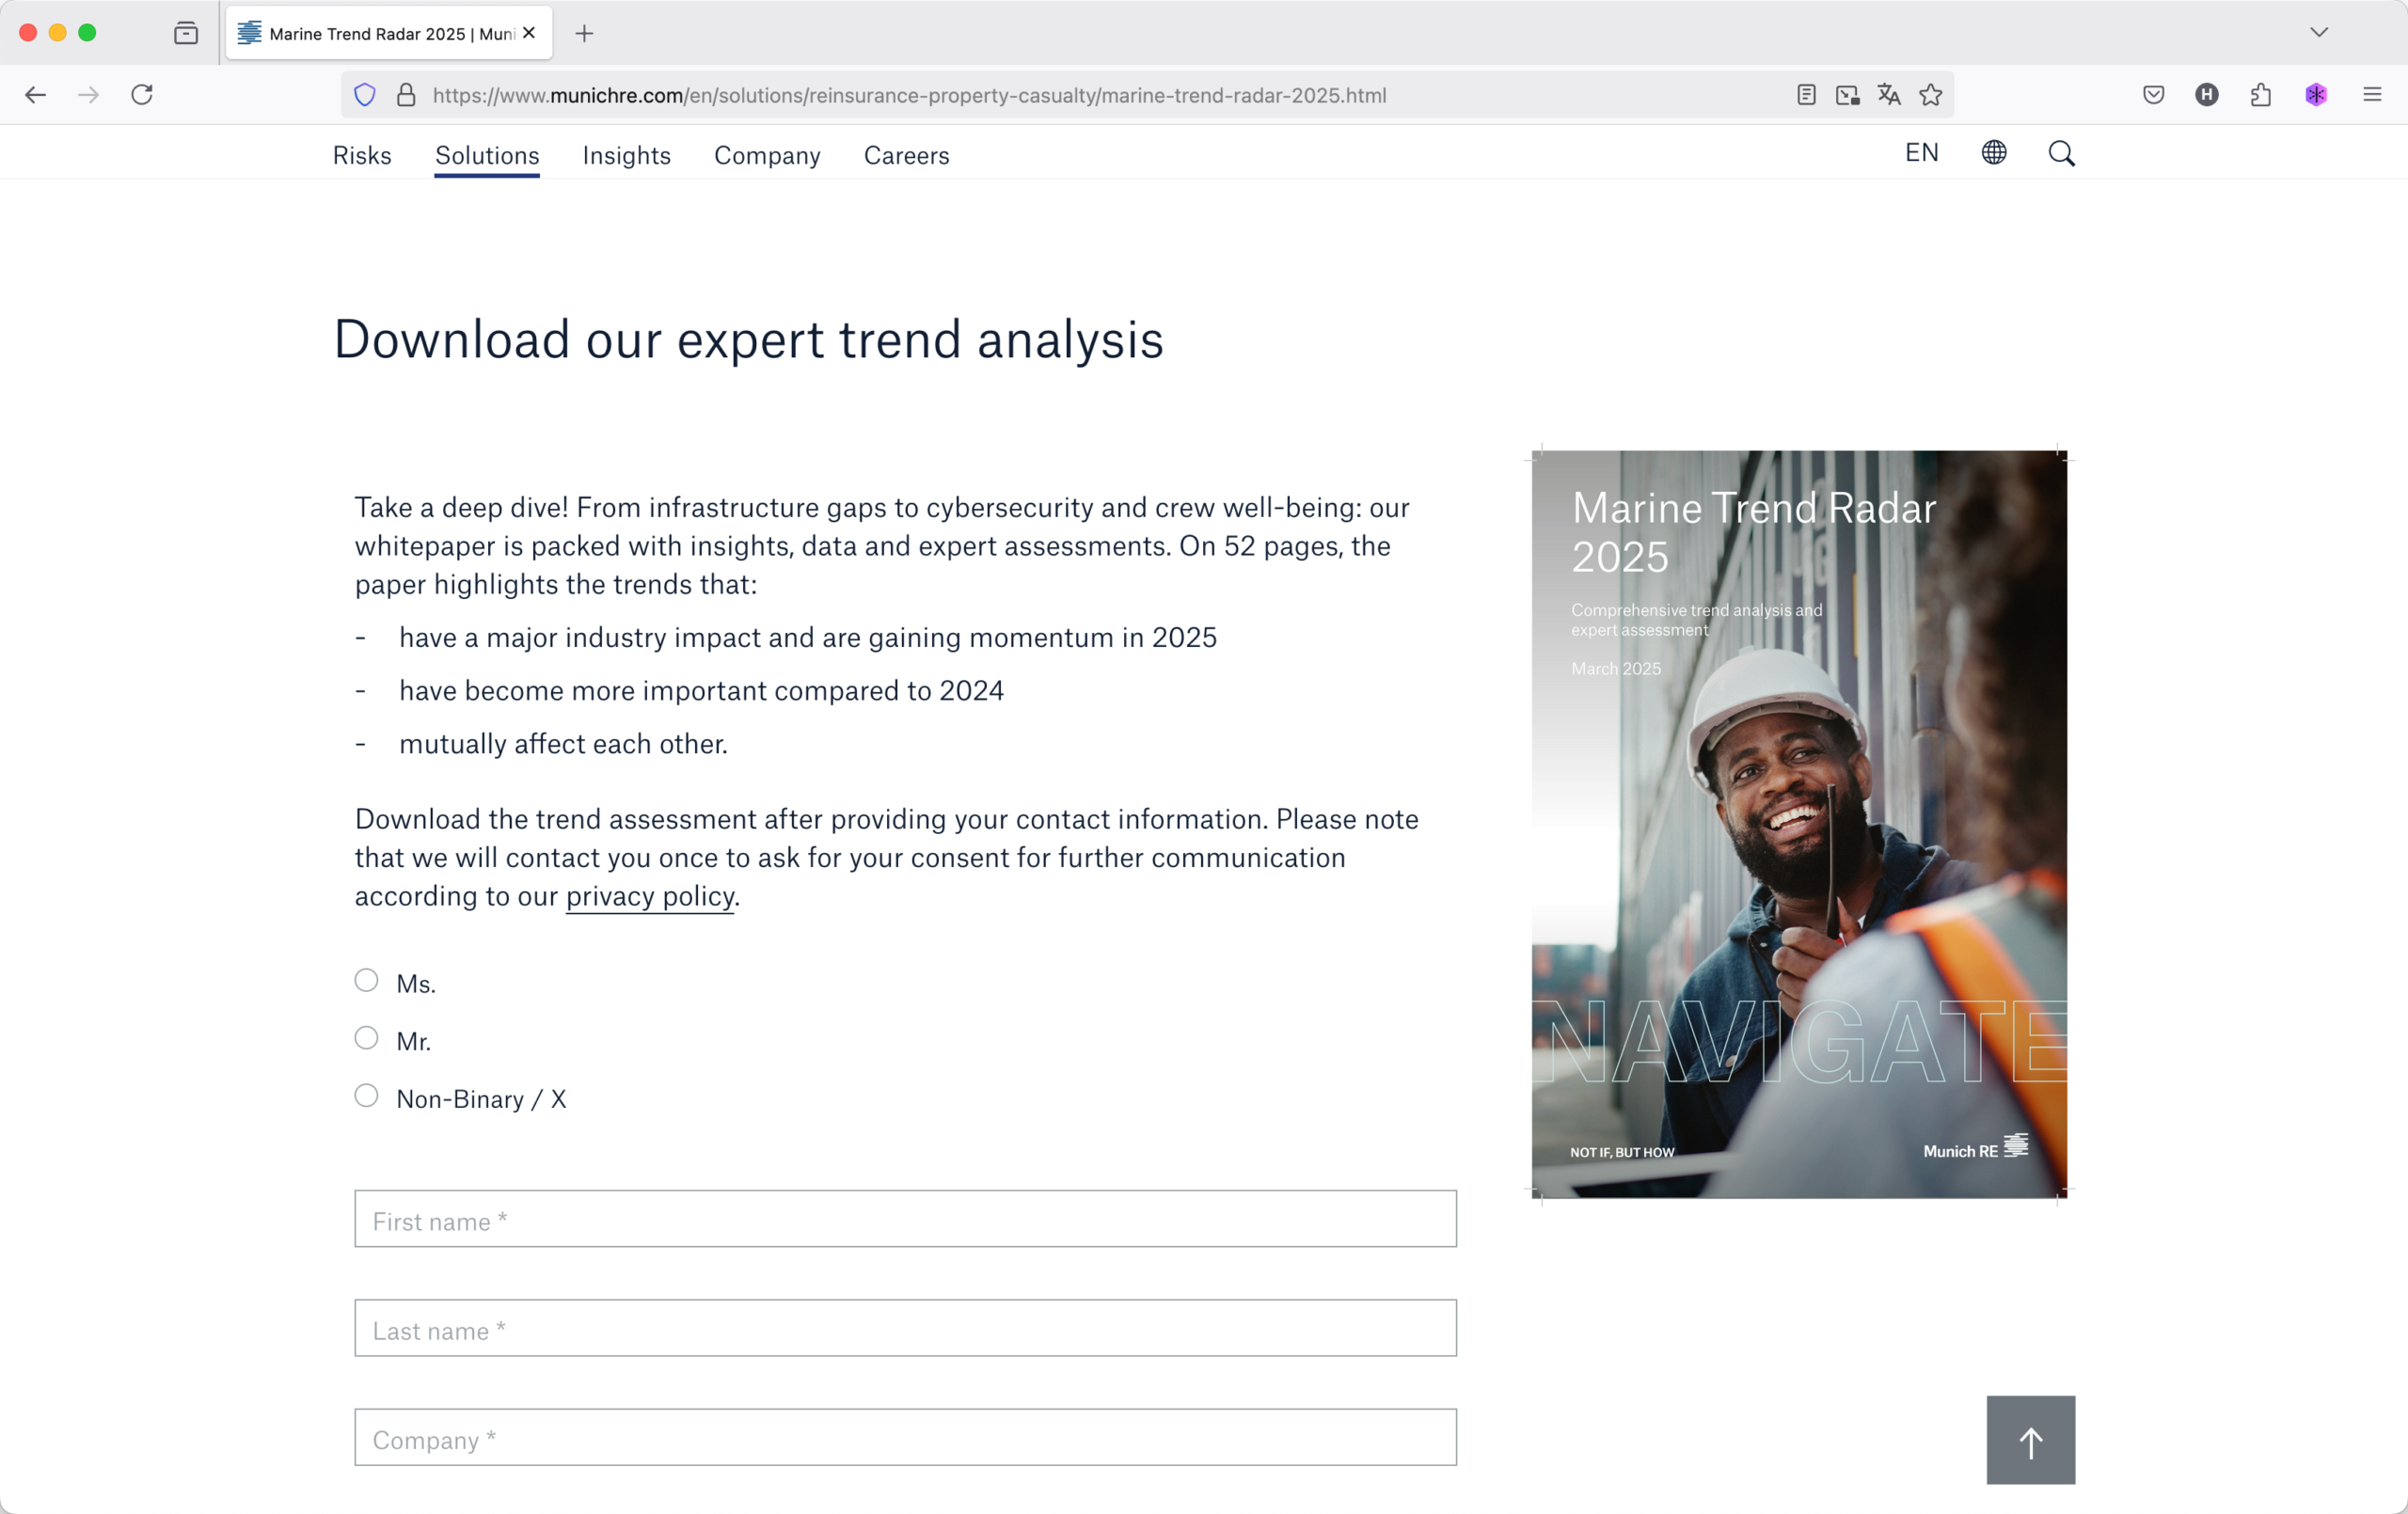
Task: Open the Careers navigation menu
Action: click(906, 155)
